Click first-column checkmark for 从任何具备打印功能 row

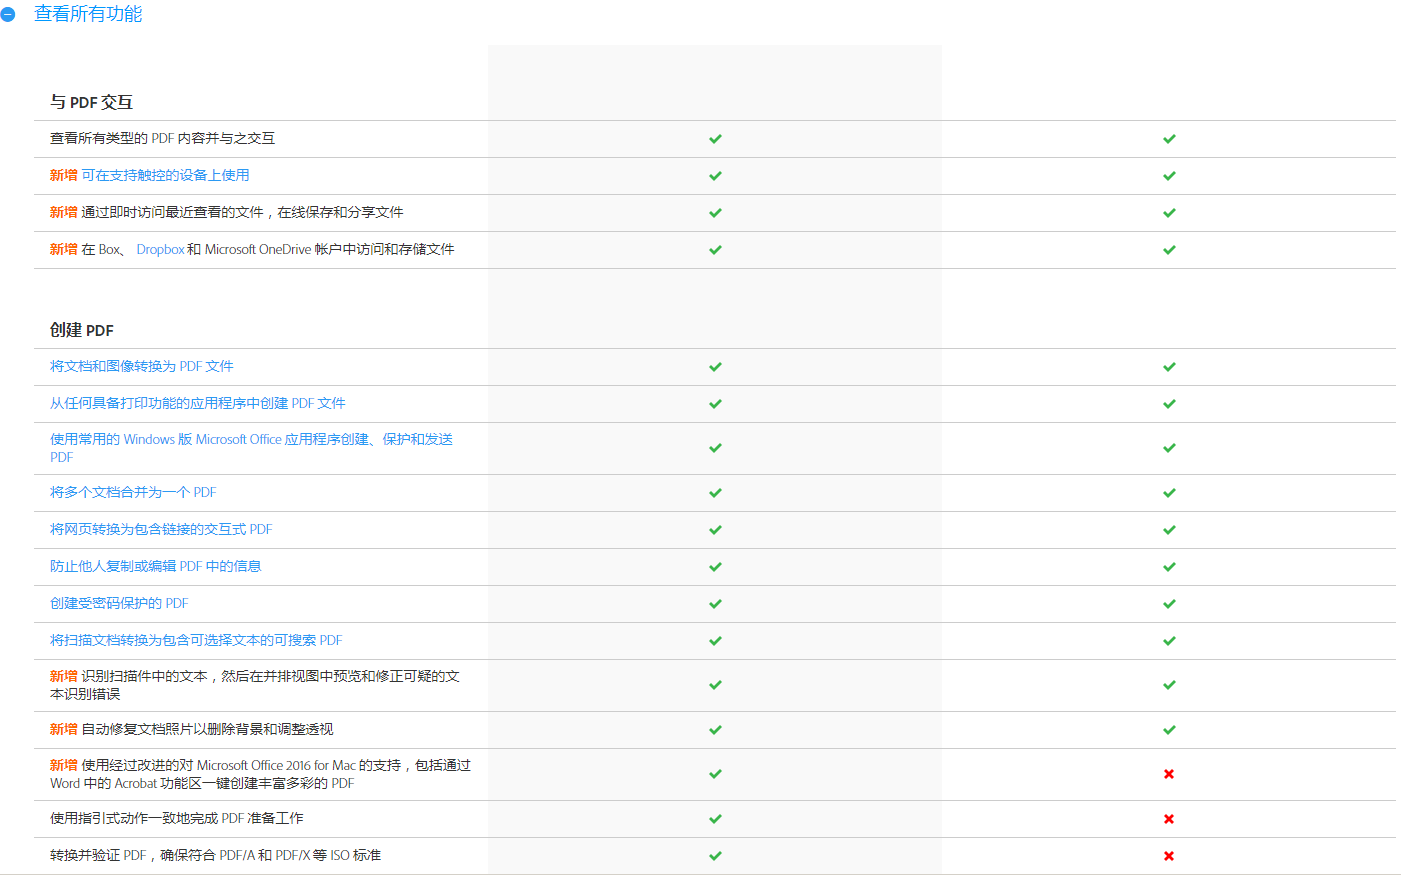pyautogui.click(x=715, y=404)
